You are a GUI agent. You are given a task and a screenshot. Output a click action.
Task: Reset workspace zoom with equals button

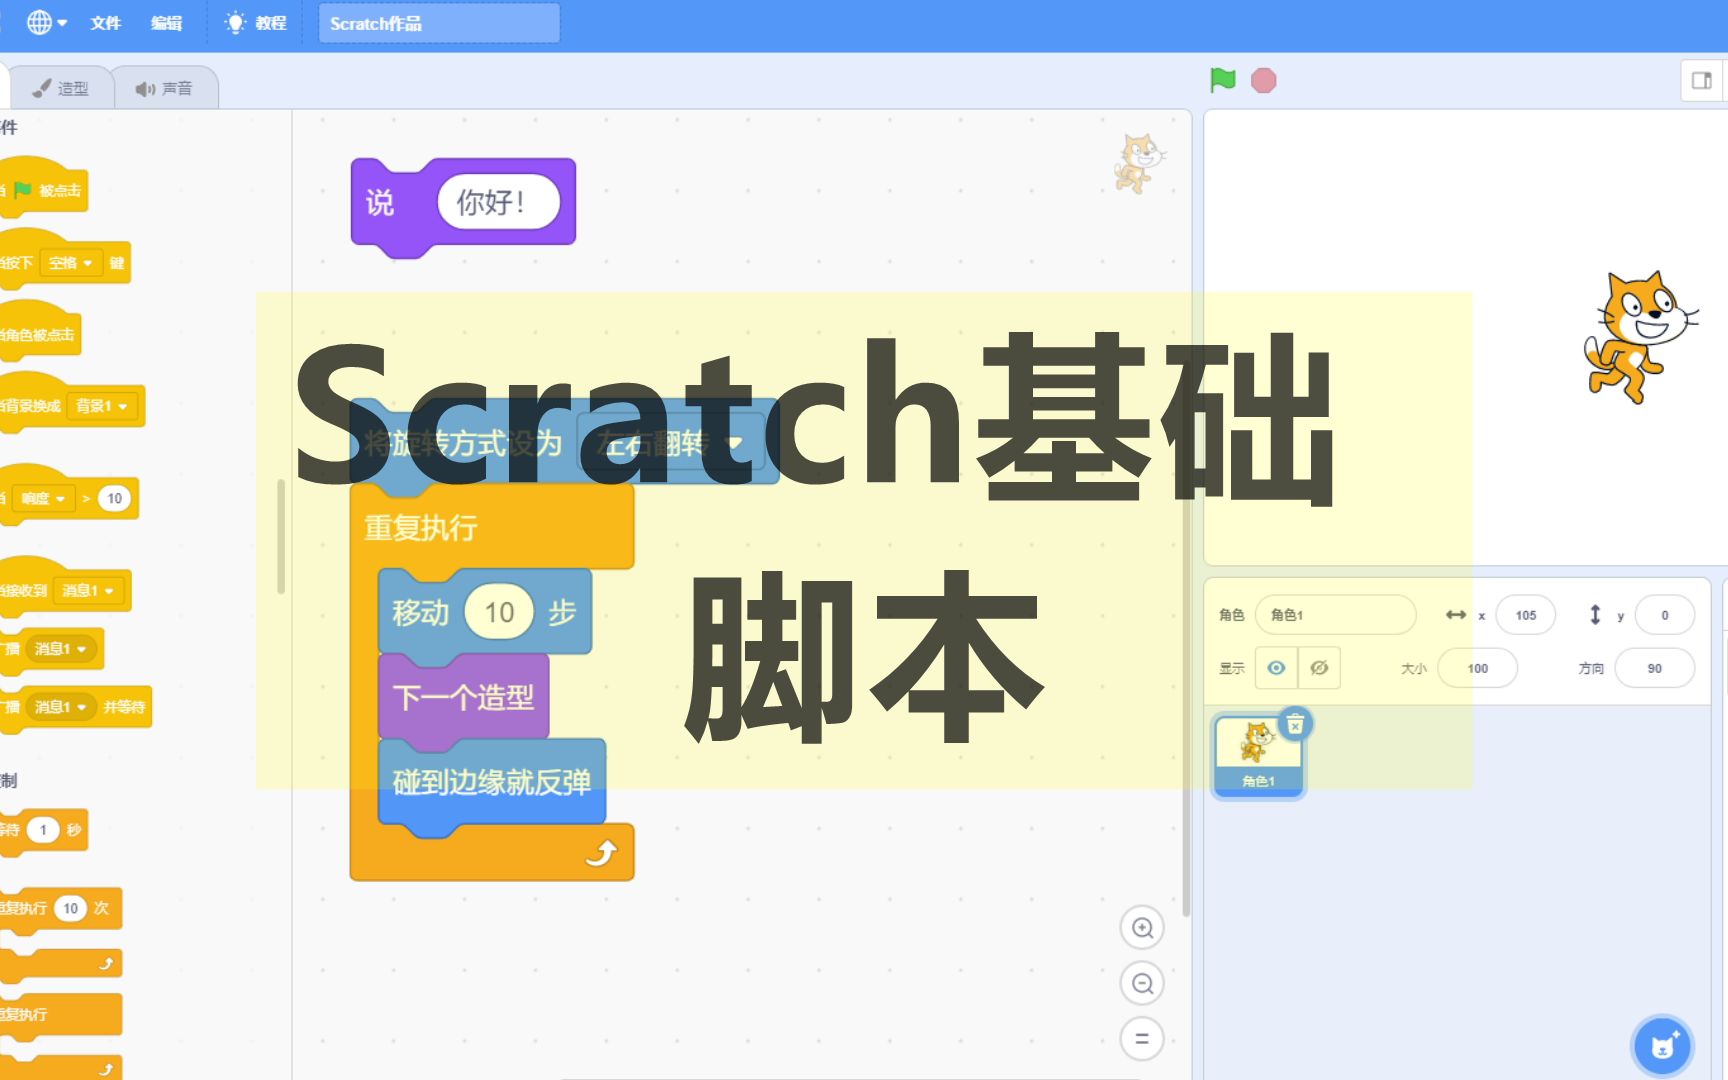point(1142,1039)
